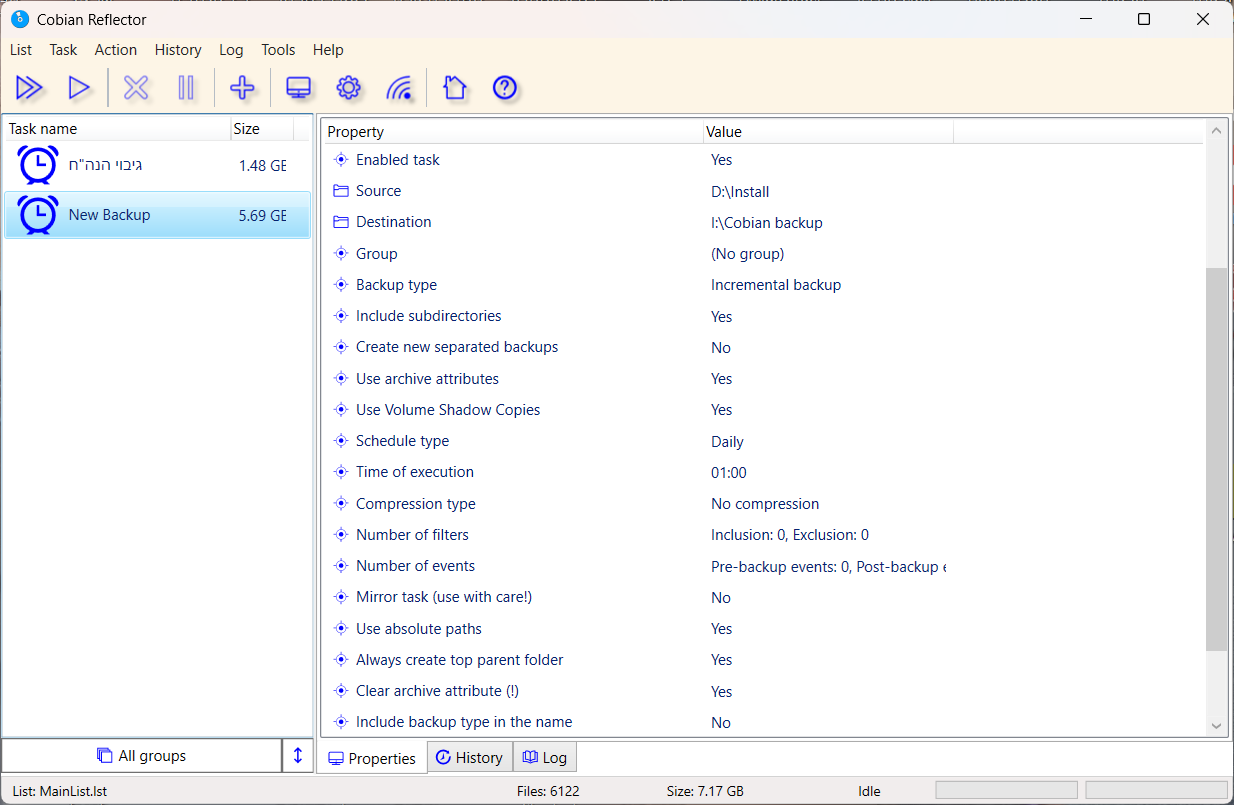Click the Abort X icon in toolbar
The image size is (1234, 805).
136,88
